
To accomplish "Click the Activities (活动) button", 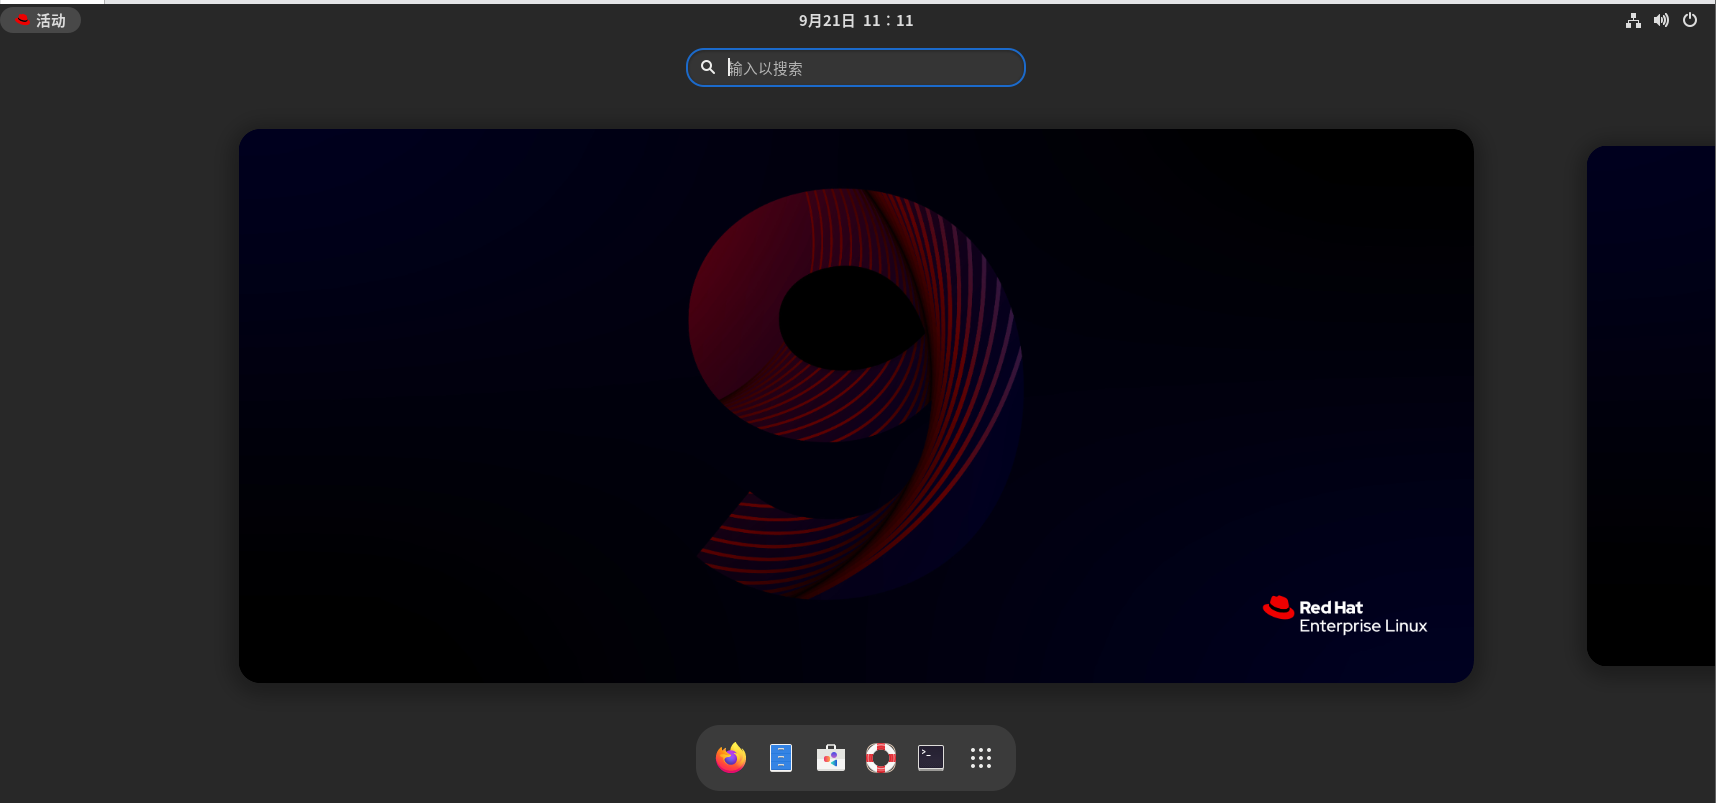I will [x=41, y=20].
